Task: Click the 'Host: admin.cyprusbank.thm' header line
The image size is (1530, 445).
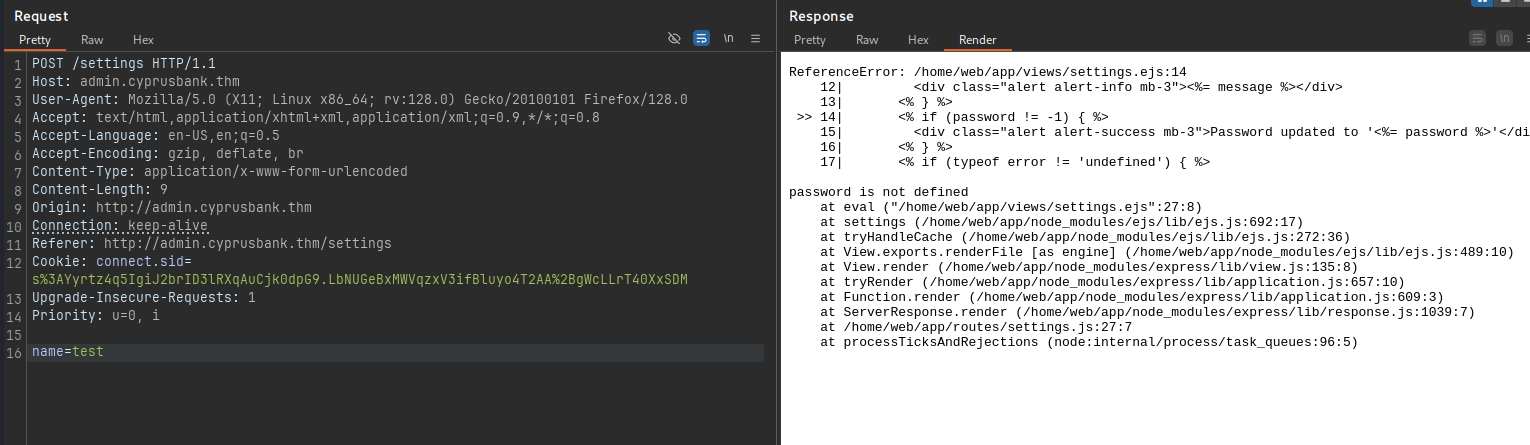Action: (x=136, y=82)
